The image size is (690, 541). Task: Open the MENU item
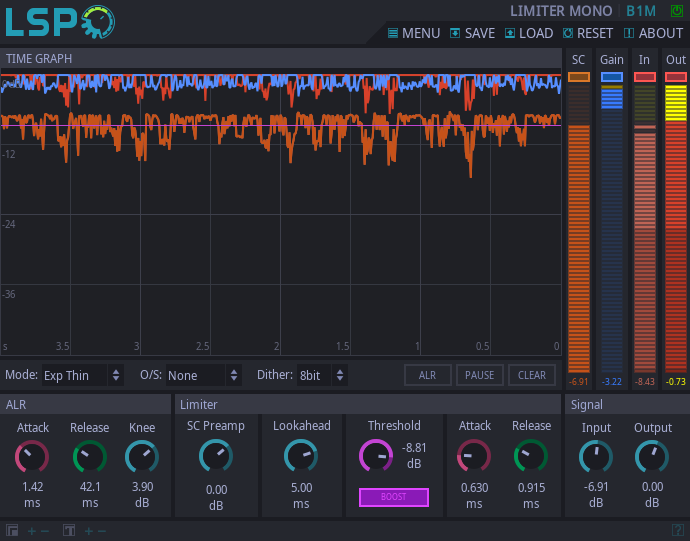pyautogui.click(x=414, y=33)
